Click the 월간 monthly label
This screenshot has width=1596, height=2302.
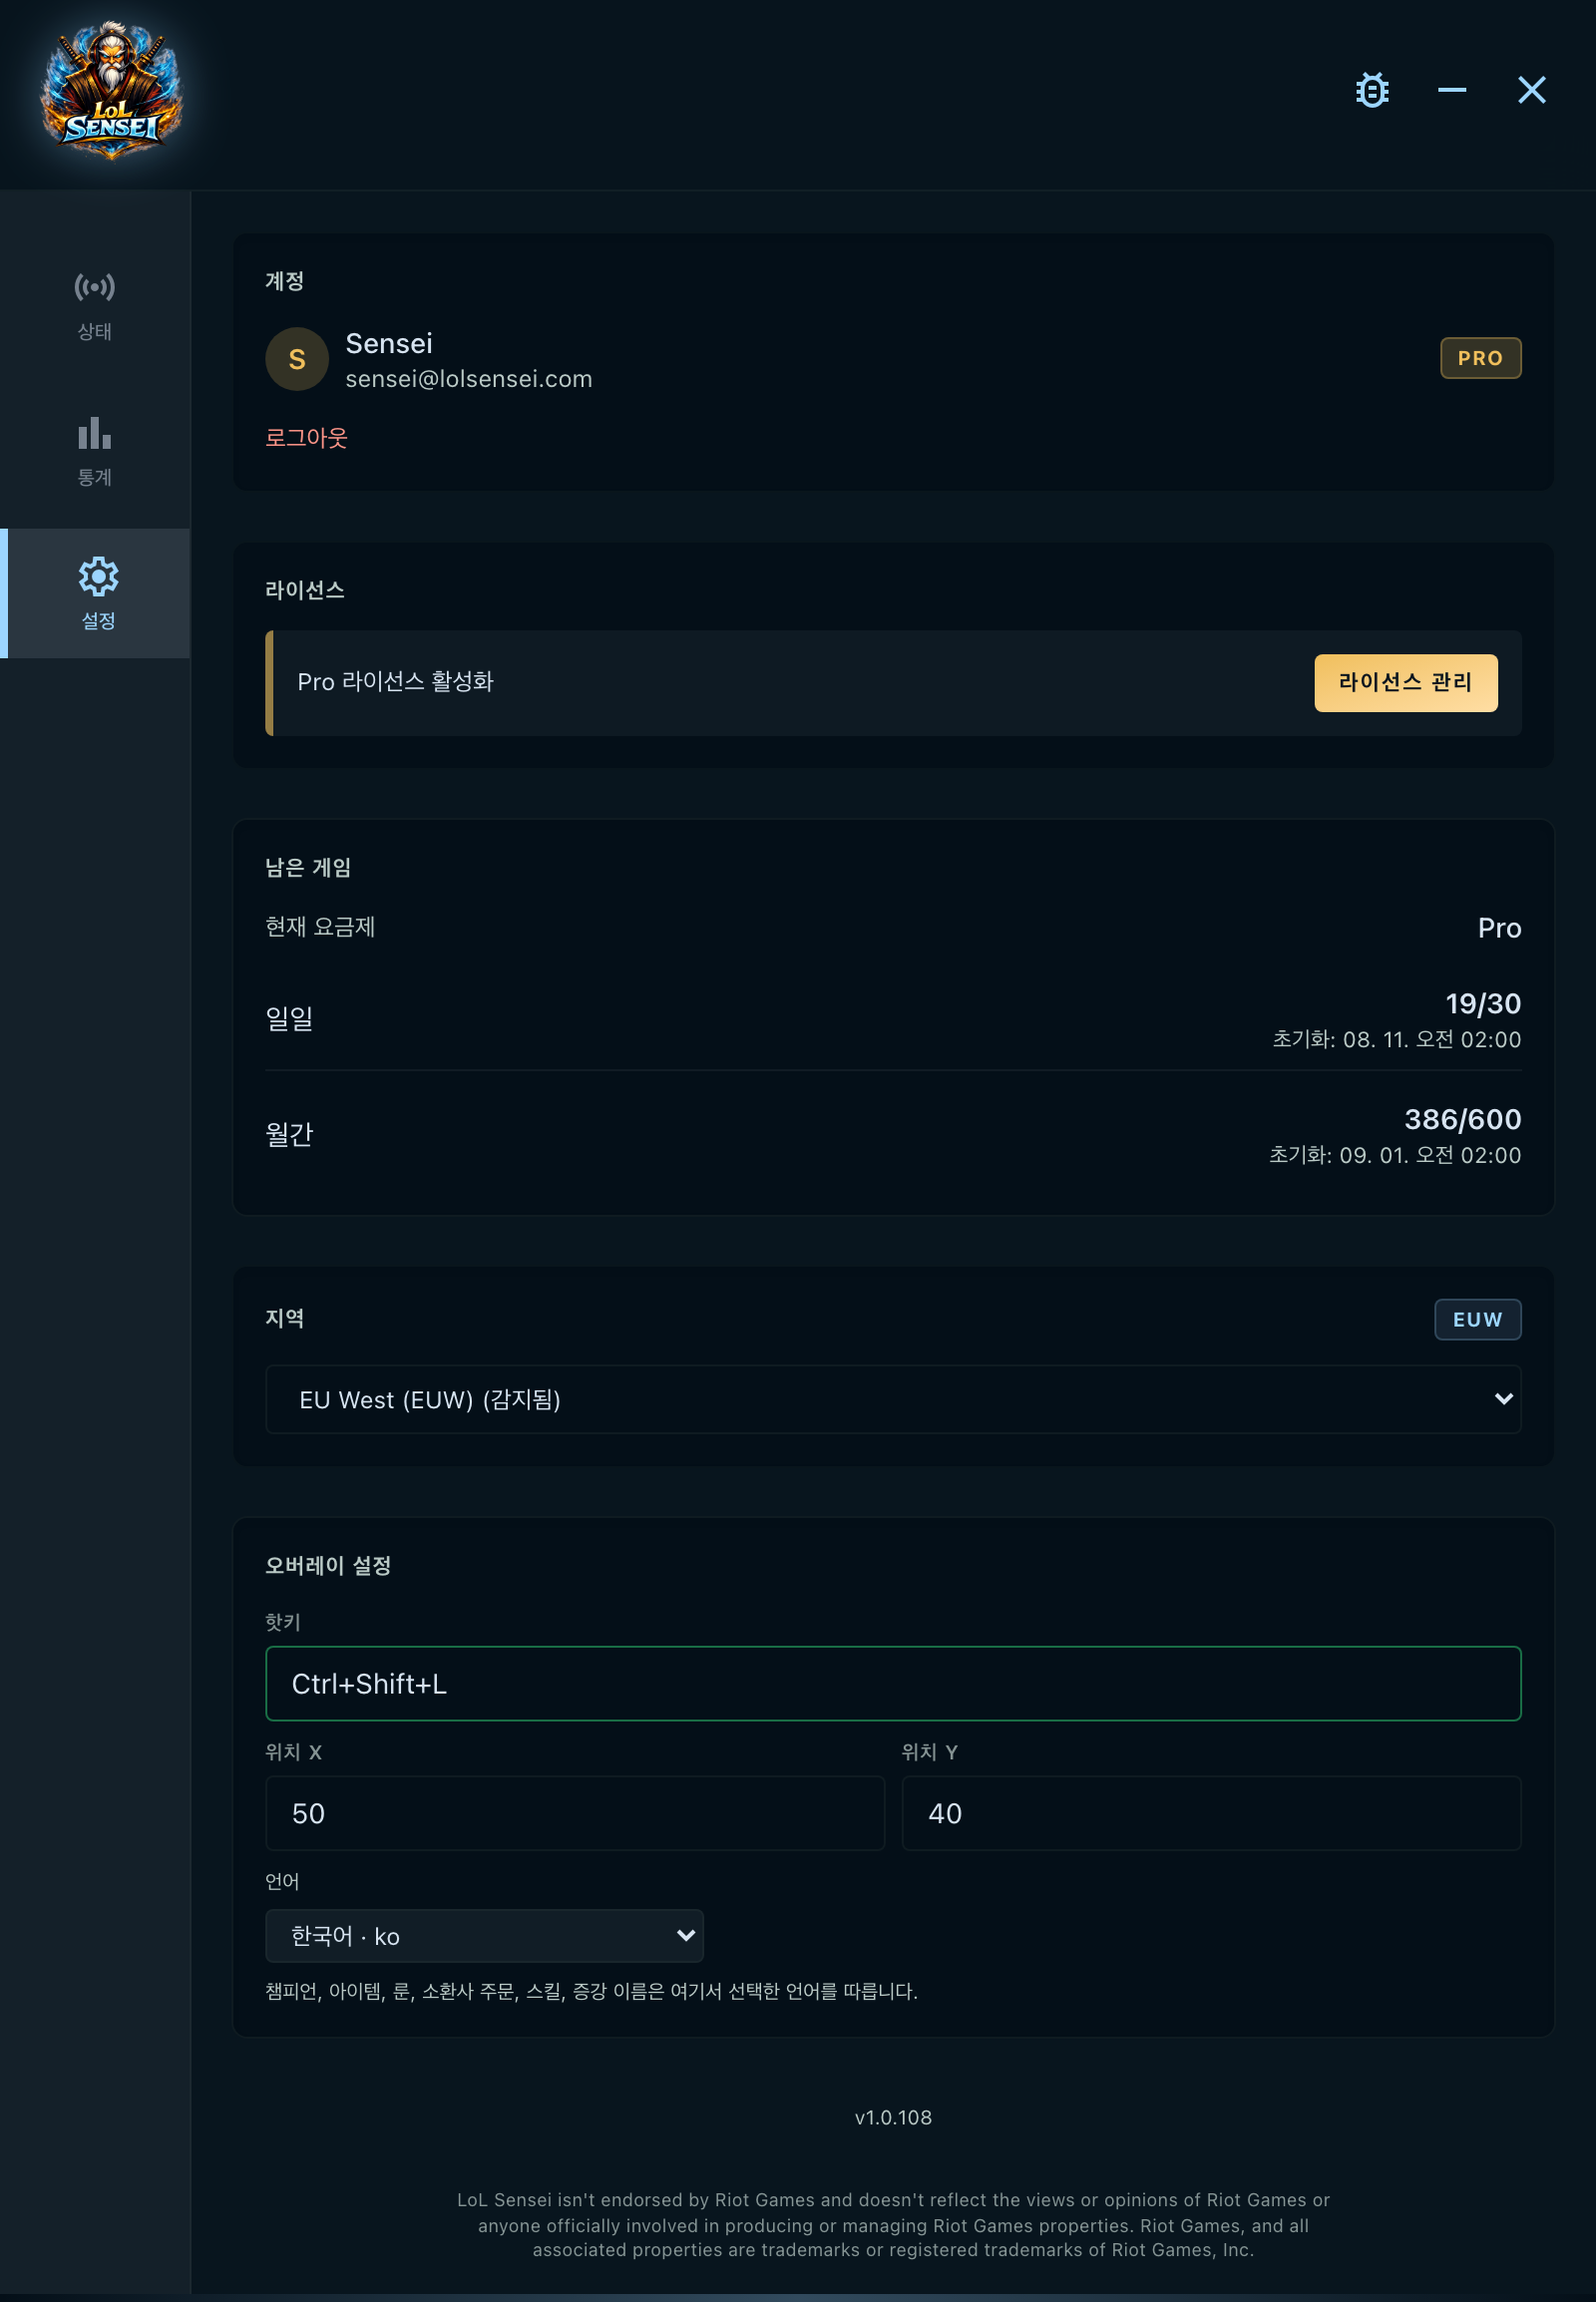(x=289, y=1134)
